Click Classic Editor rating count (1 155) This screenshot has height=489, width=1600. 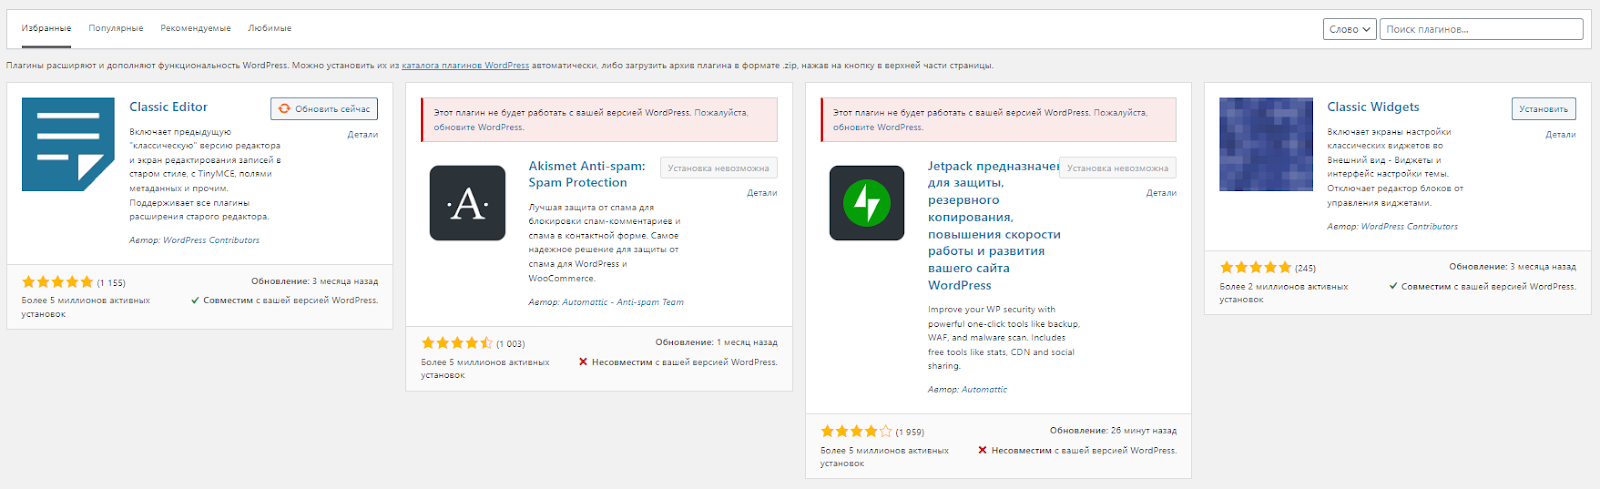[x=111, y=283]
